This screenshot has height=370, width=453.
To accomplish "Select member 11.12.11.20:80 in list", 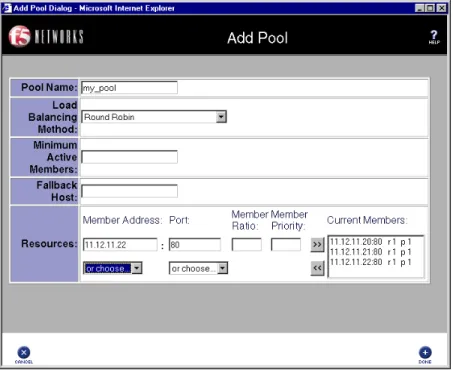I will coord(370,242).
